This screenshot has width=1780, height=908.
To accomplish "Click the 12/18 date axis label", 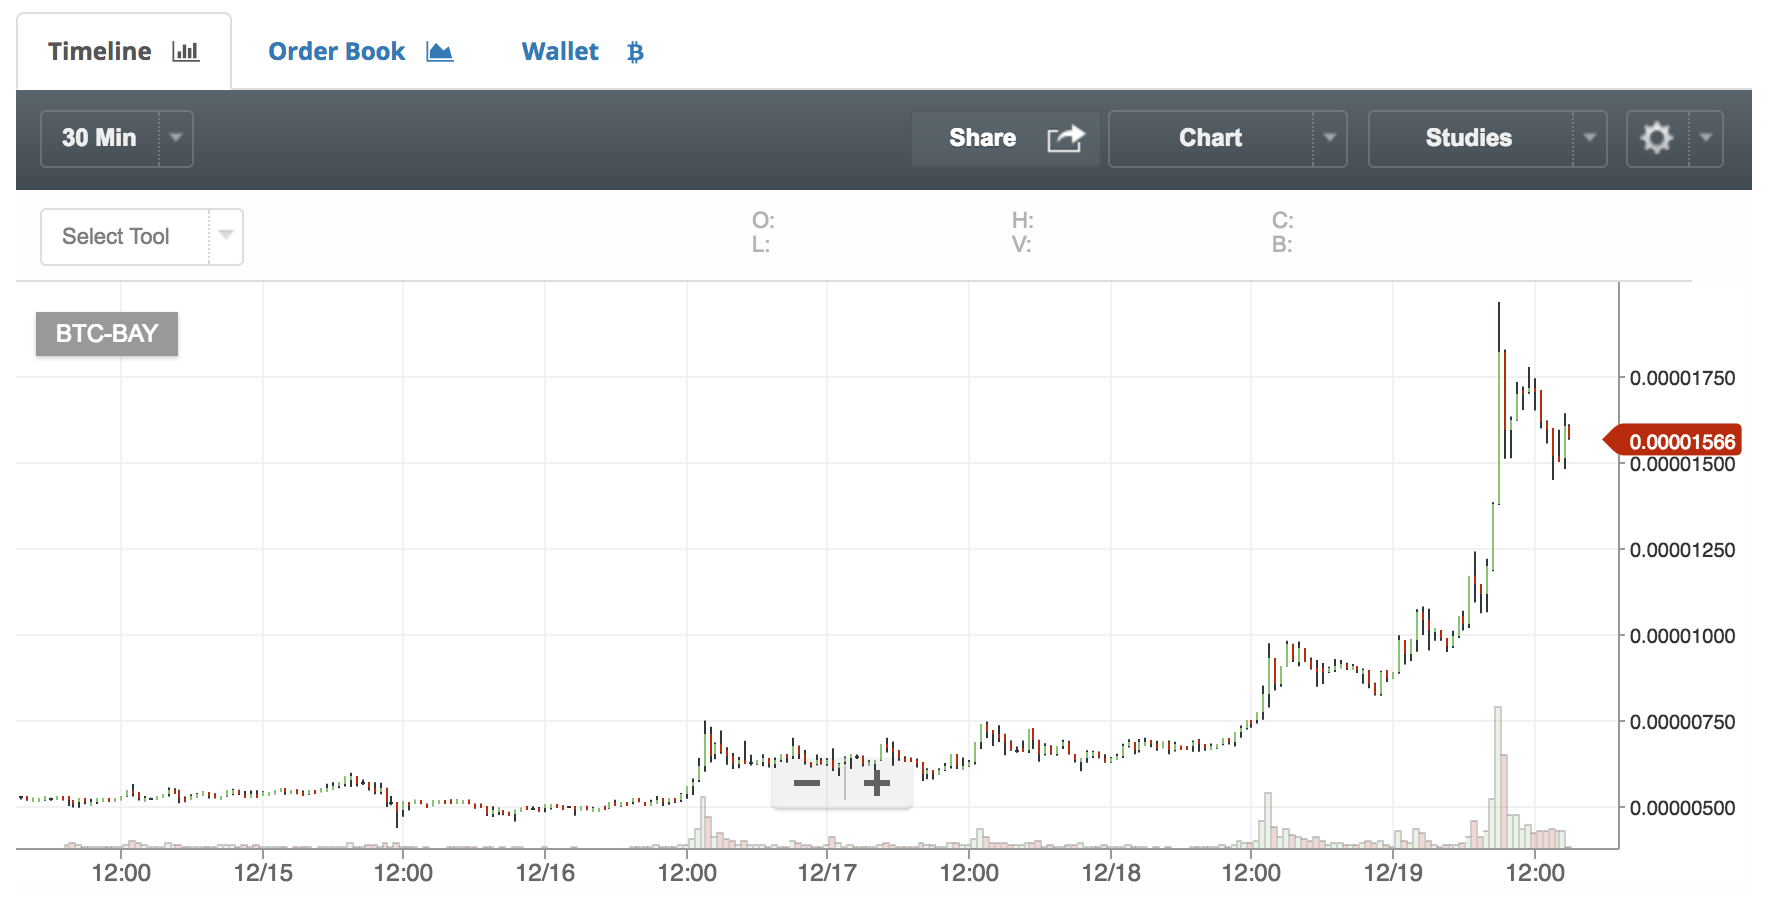I will coord(1111,873).
